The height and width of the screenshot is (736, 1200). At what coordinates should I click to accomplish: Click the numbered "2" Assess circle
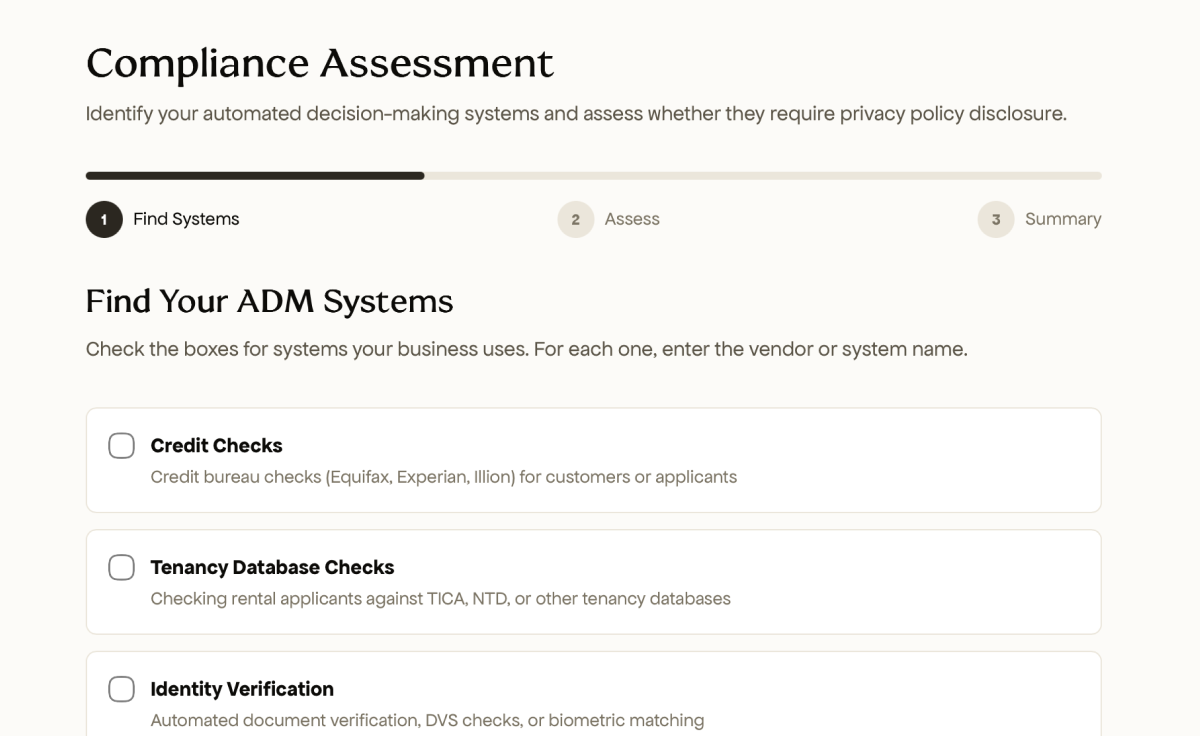575,219
